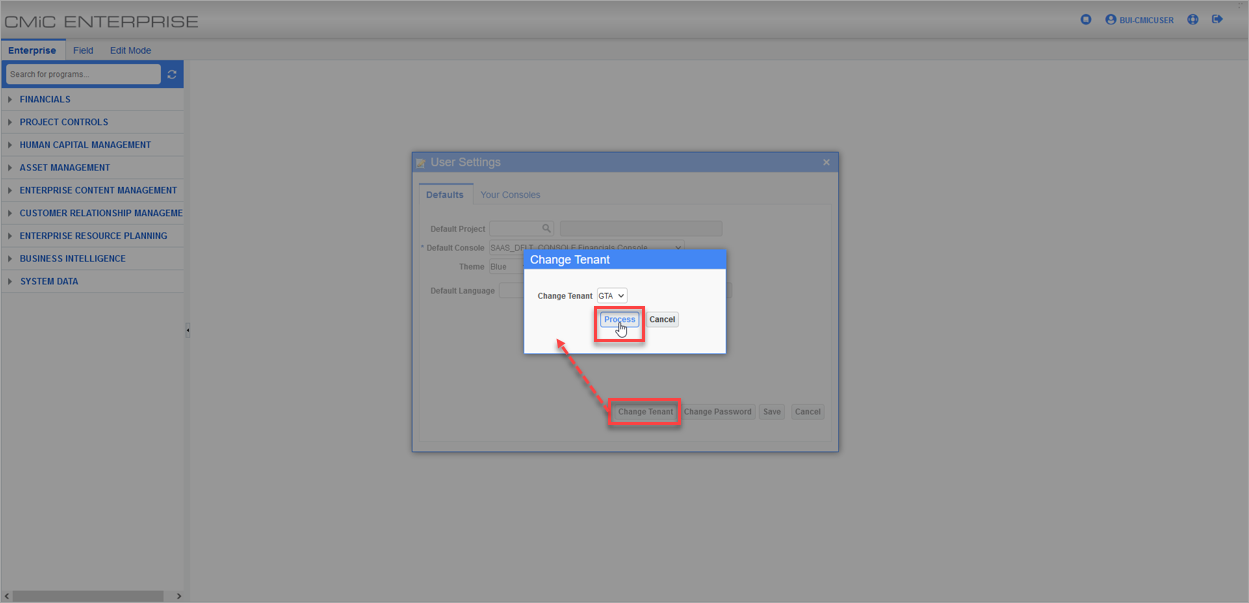Expand HUMAN CAPITAL MANAGEMENT
The image size is (1249, 603).
point(10,145)
